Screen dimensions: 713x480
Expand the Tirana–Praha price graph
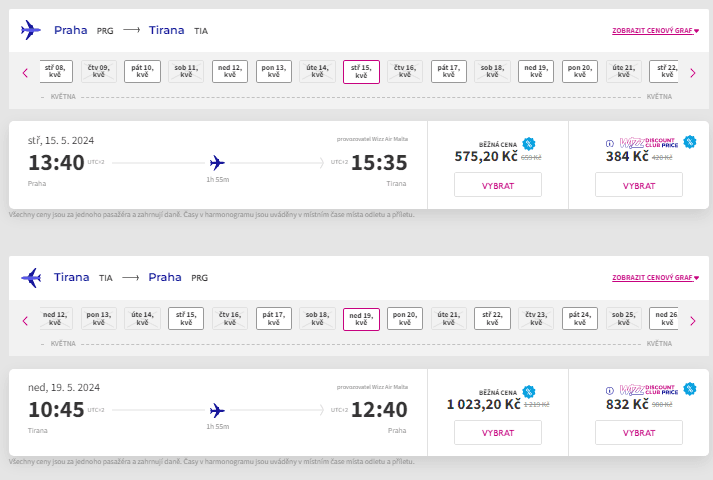coord(655,278)
